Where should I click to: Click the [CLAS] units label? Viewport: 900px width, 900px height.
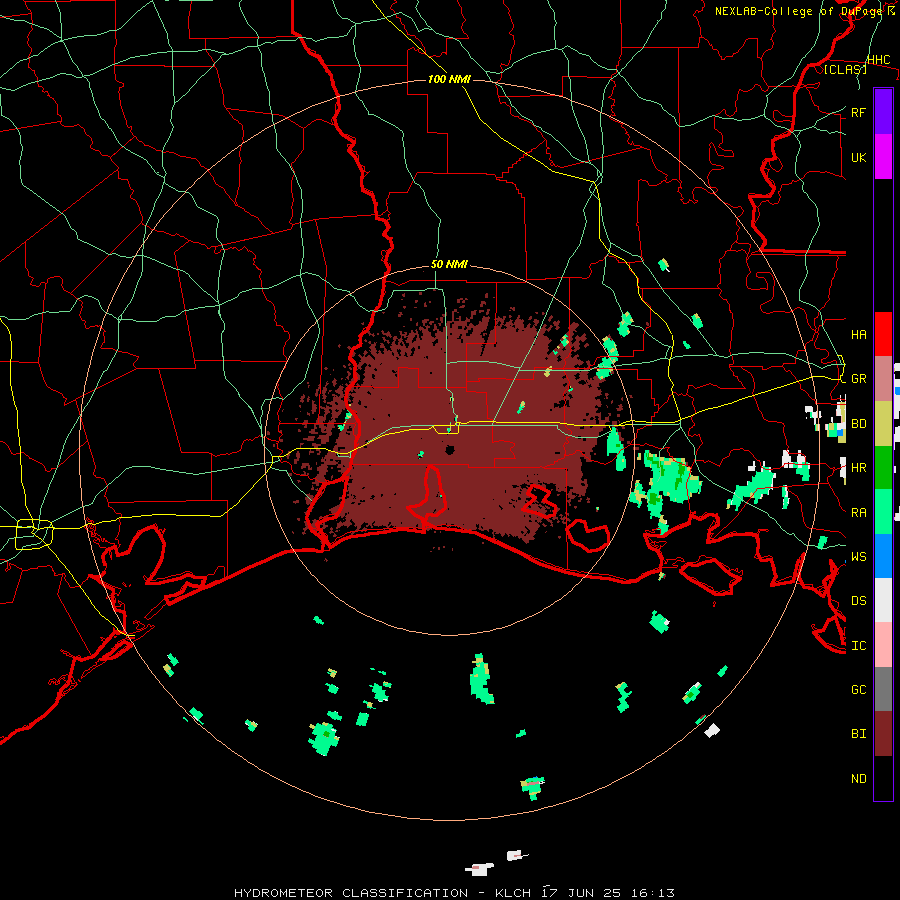(x=845, y=69)
